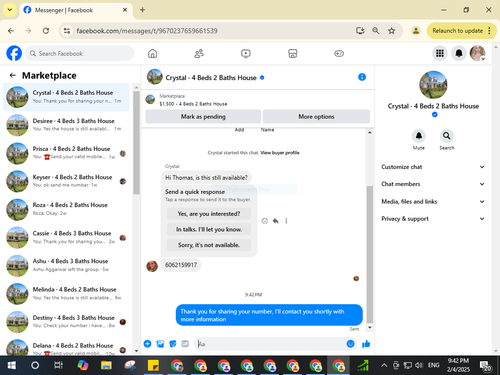Open emoji picker in message box
500x375 pixels.
(x=350, y=344)
